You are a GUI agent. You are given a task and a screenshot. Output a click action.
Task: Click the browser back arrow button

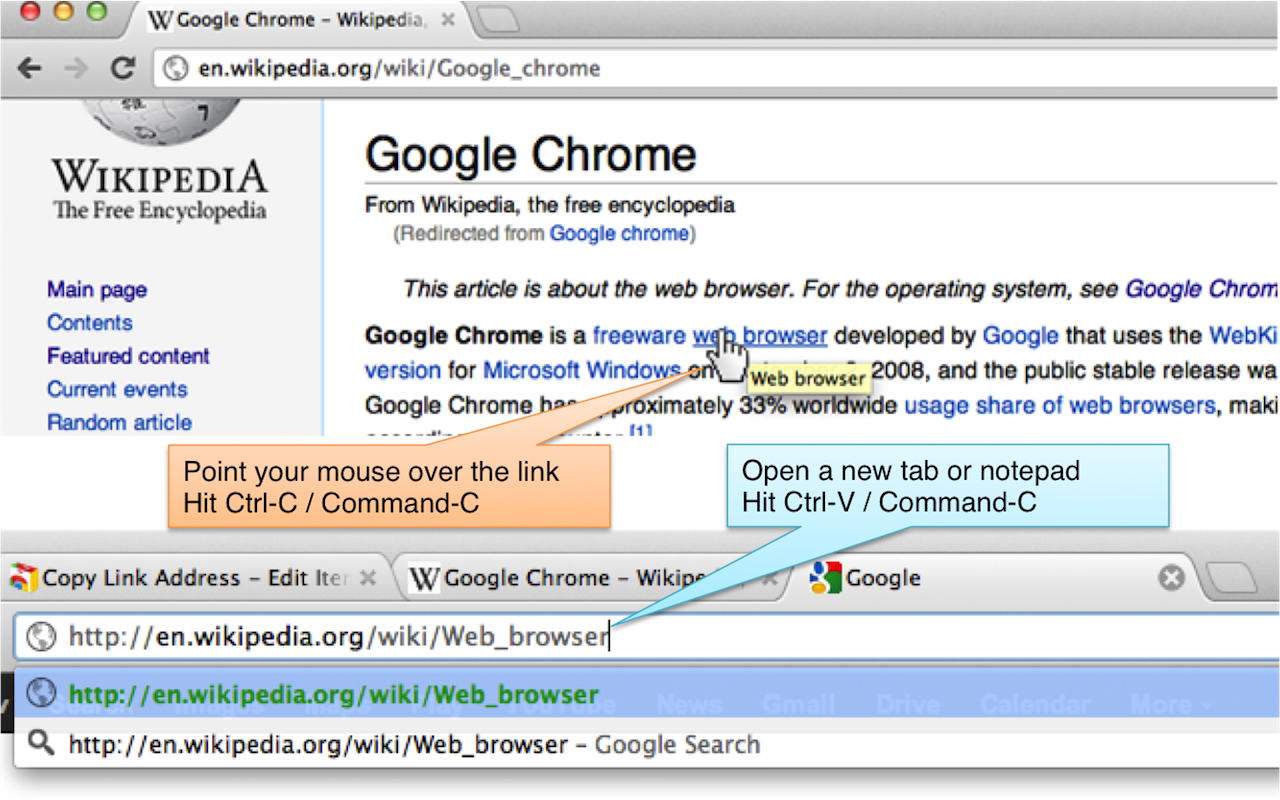(29, 68)
